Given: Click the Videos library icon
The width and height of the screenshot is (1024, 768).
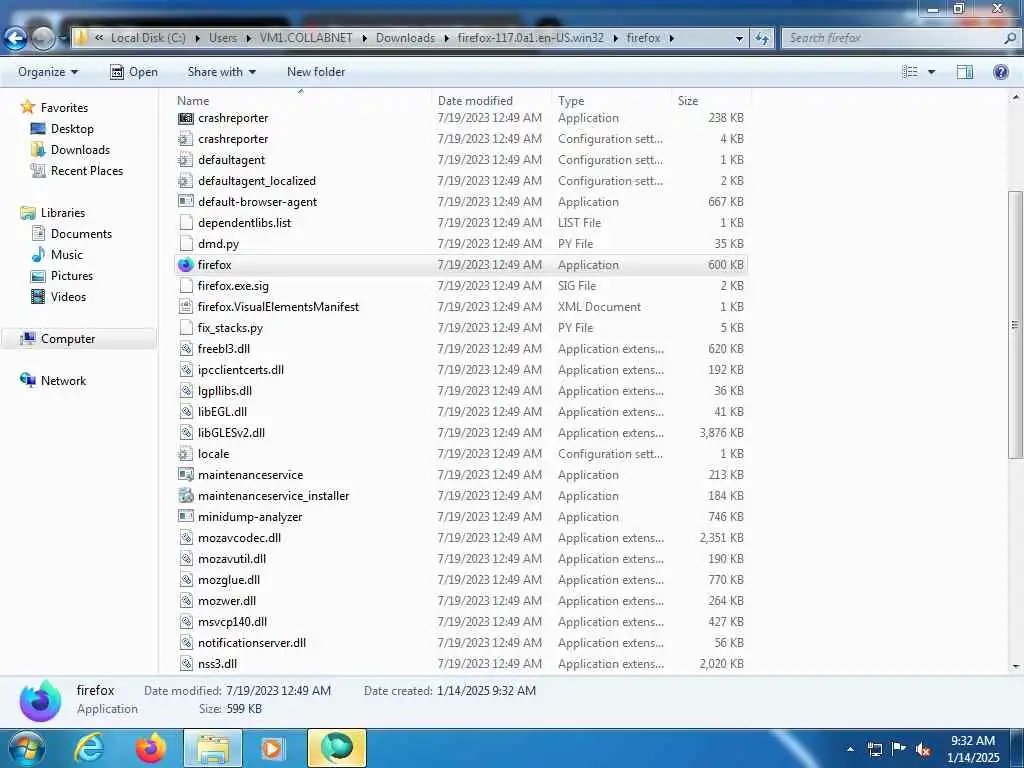Looking at the screenshot, I should [38, 296].
